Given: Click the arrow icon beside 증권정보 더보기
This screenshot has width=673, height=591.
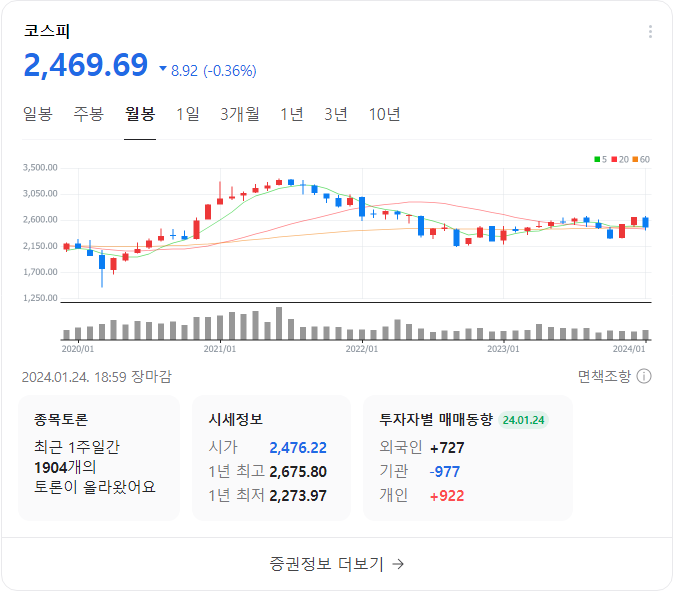Looking at the screenshot, I should (398, 564).
